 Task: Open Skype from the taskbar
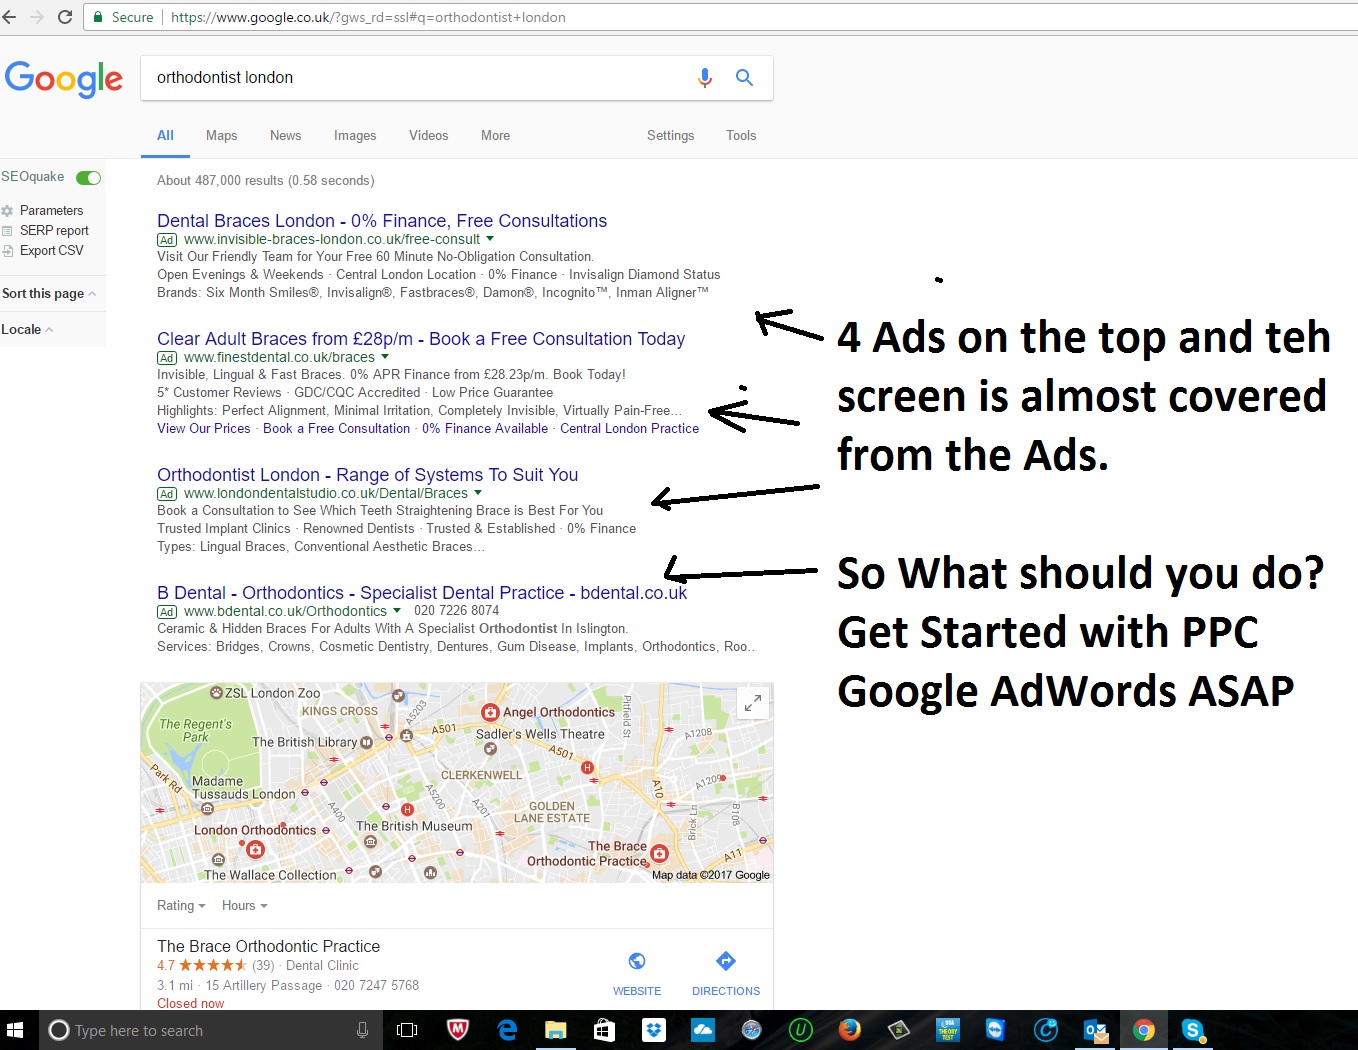(x=1192, y=1030)
